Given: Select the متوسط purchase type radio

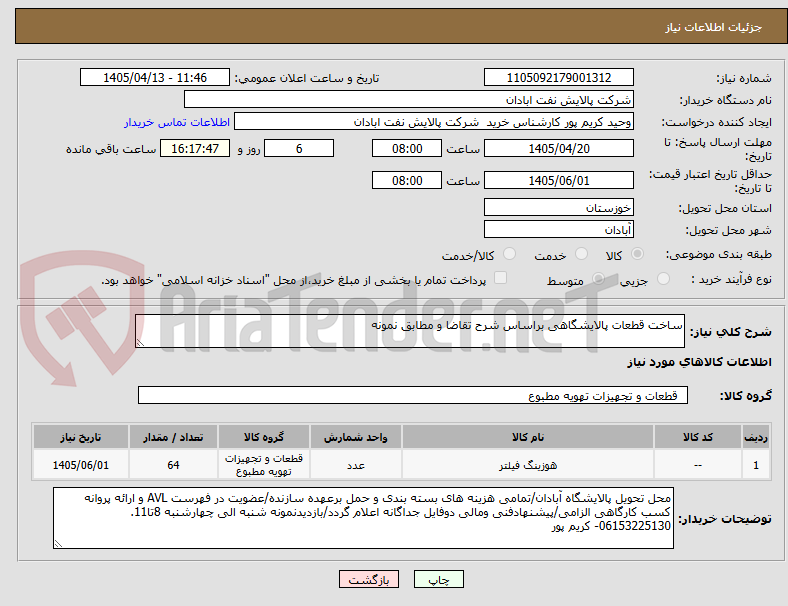Looking at the screenshot, I should [x=599, y=279].
